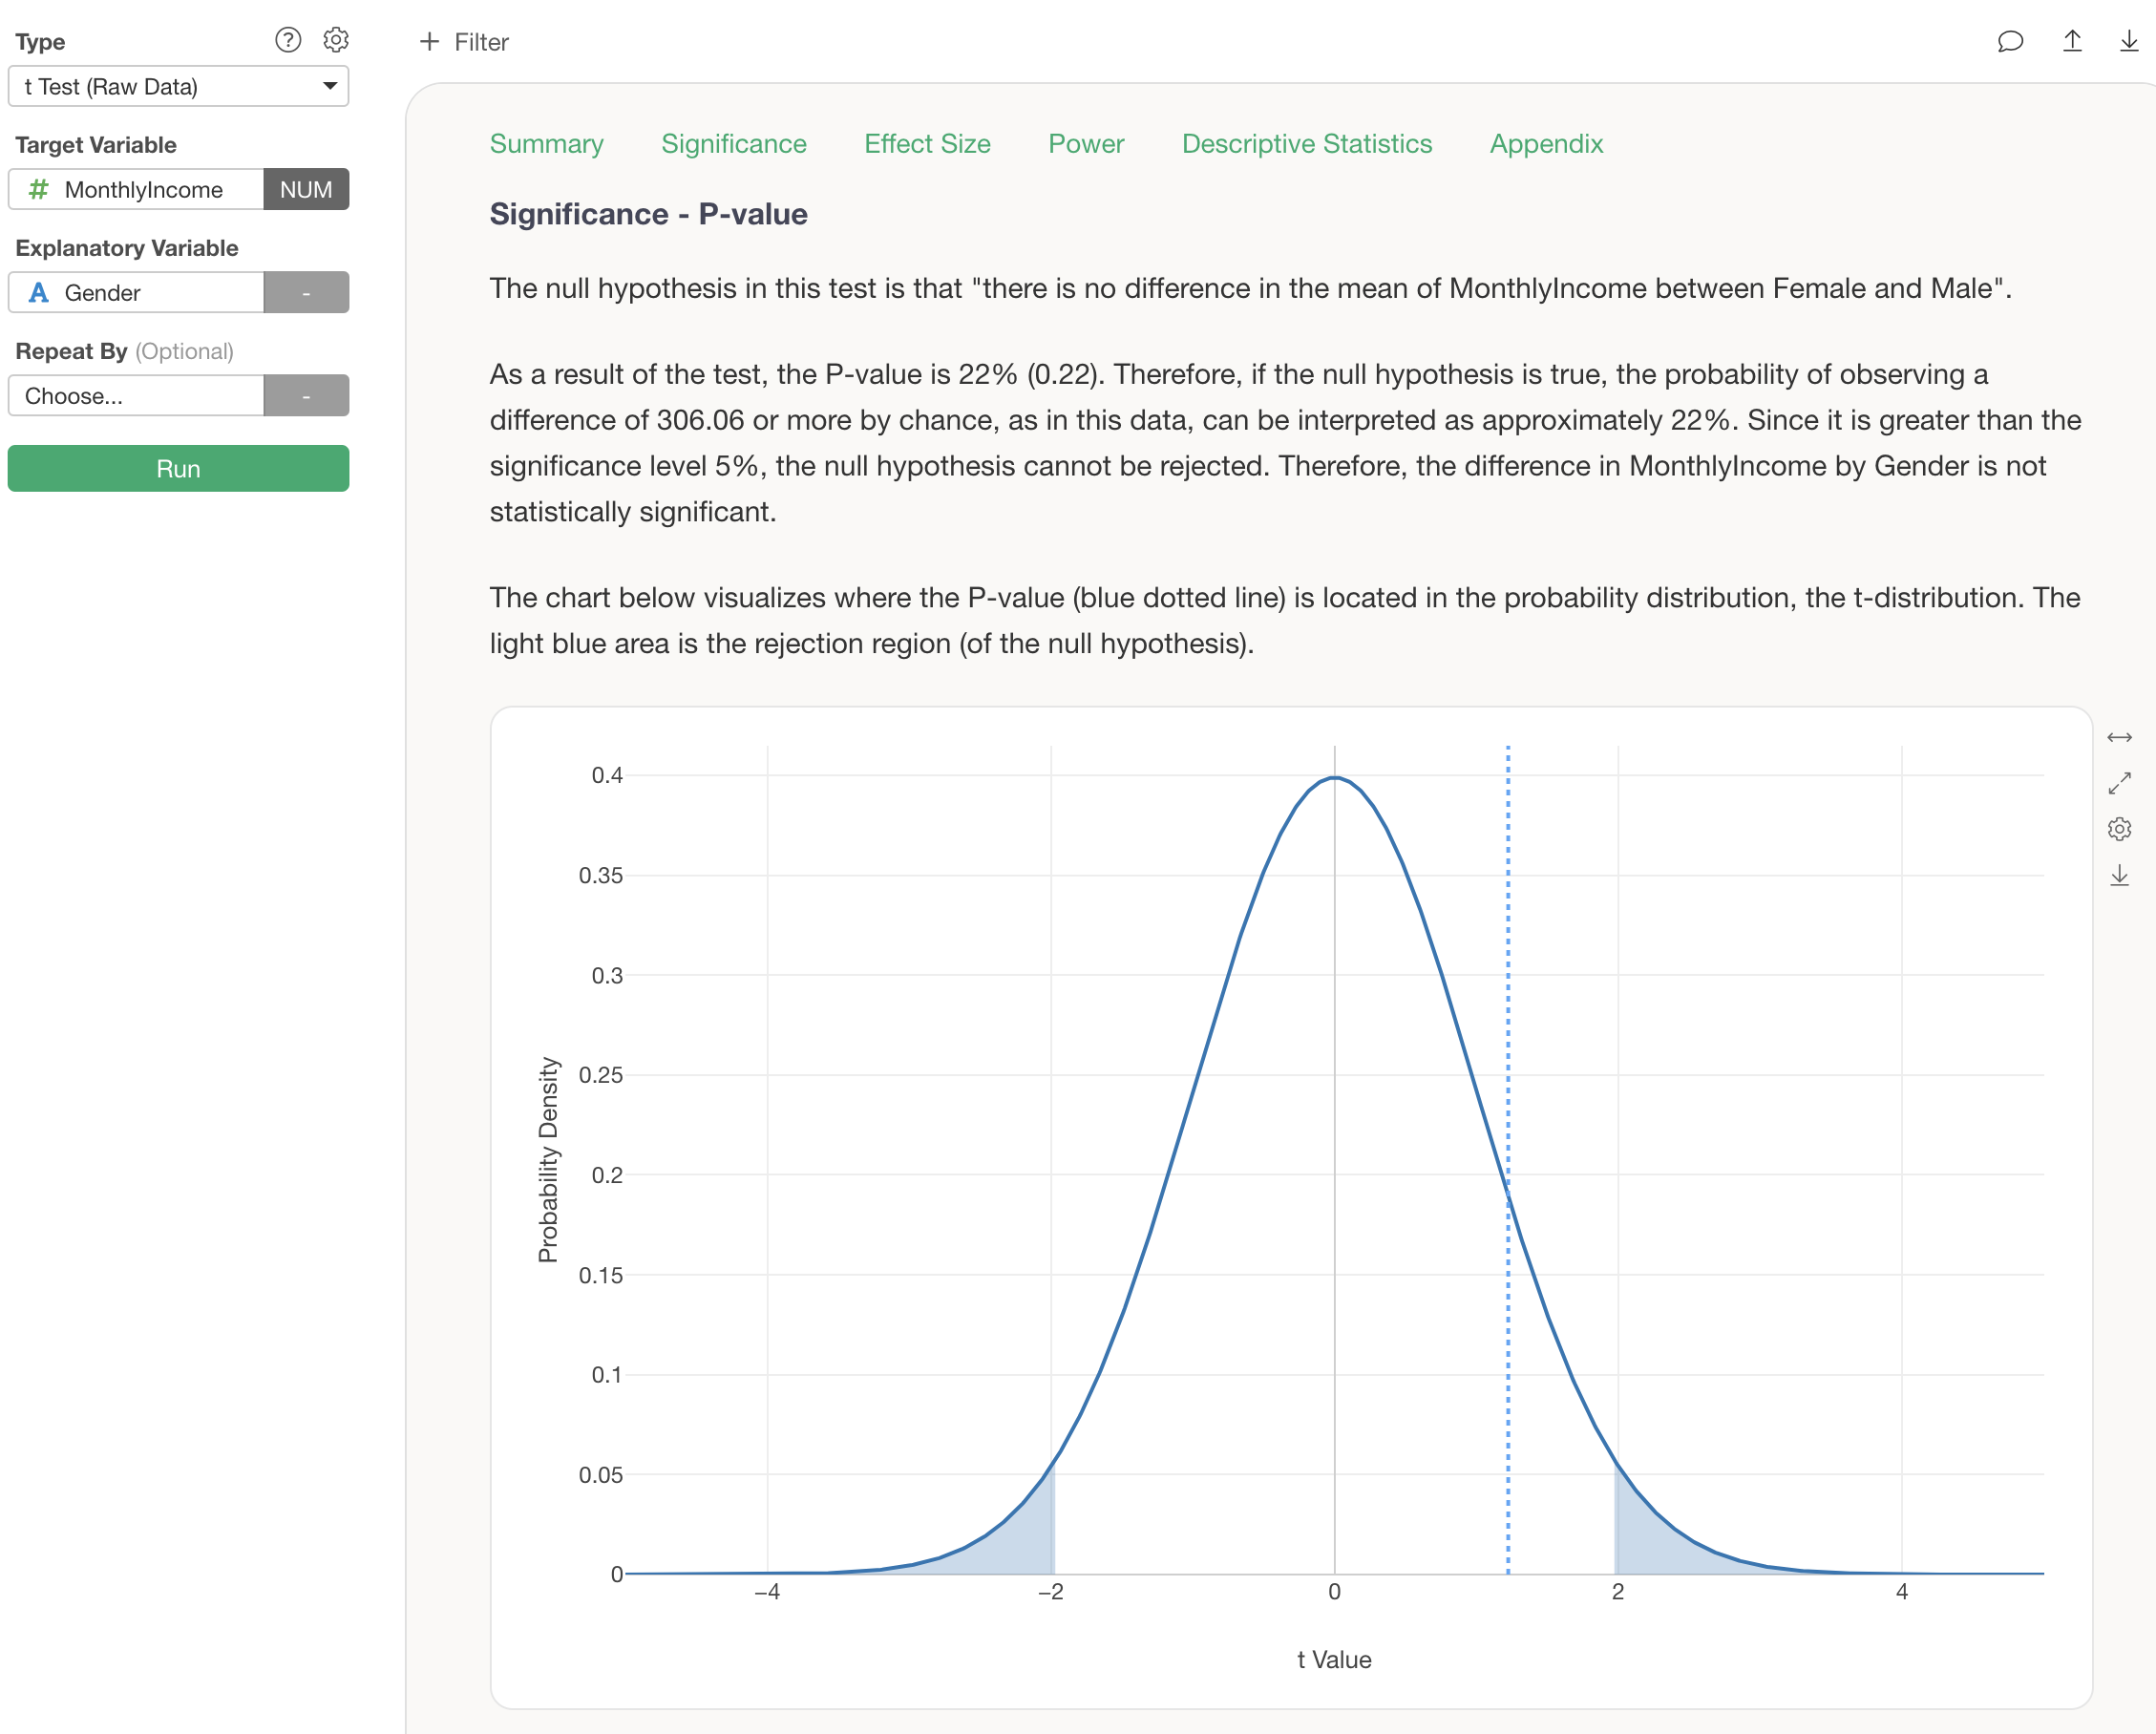
Task: Open the Repeat By Choose... selector
Action: click(x=136, y=396)
